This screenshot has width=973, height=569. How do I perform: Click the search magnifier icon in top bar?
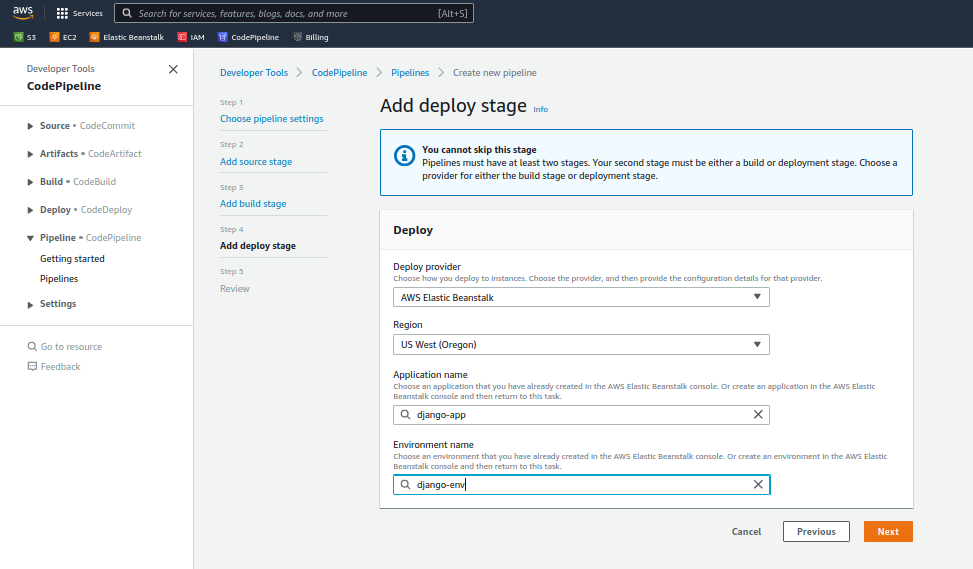(x=127, y=13)
